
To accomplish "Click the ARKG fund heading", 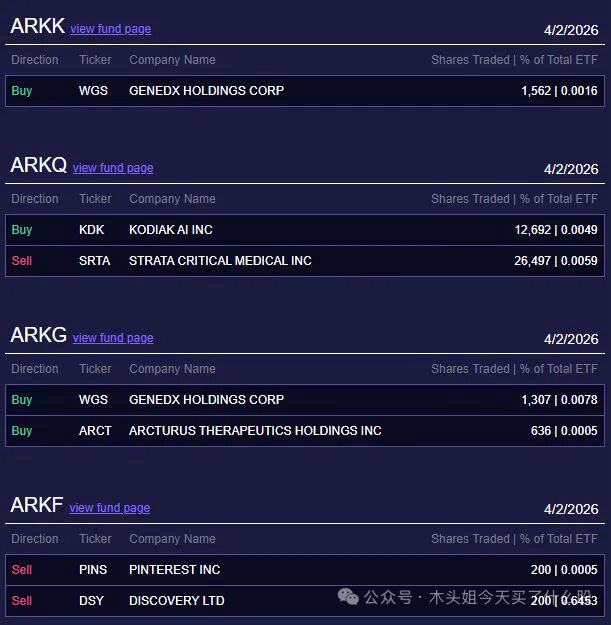I will [x=39, y=335].
